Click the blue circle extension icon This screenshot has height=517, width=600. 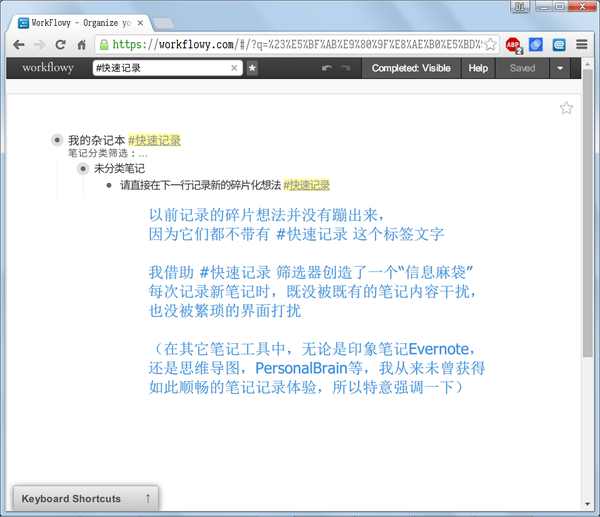[x=536, y=45]
